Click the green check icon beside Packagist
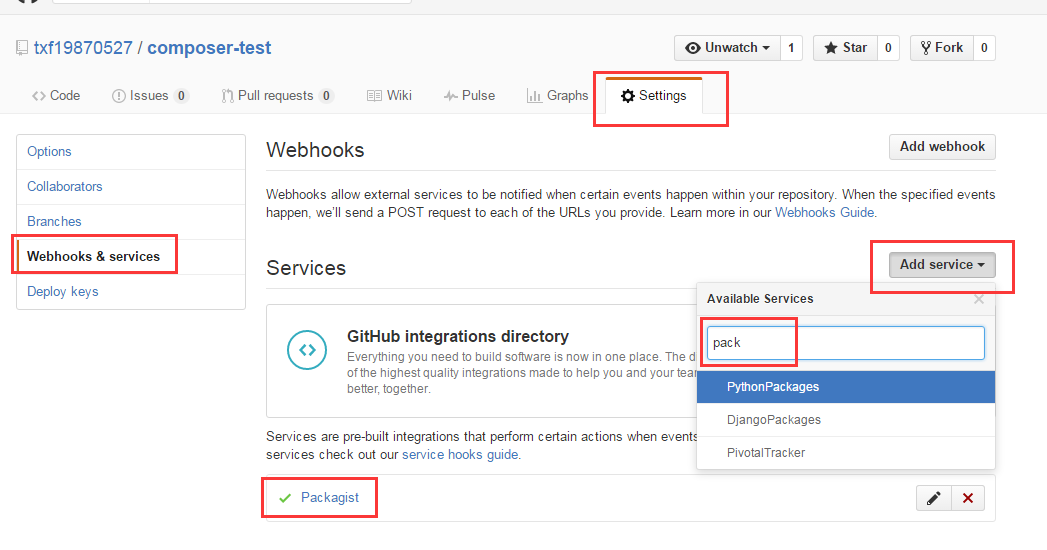Viewport: 1047px width, 550px height. [x=285, y=498]
